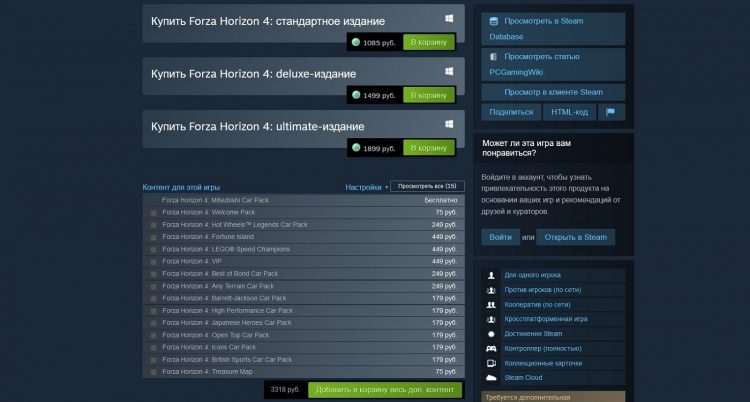Tick the Welcome Pack checkbox
This screenshot has height=402, width=750.
pyautogui.click(x=153, y=213)
